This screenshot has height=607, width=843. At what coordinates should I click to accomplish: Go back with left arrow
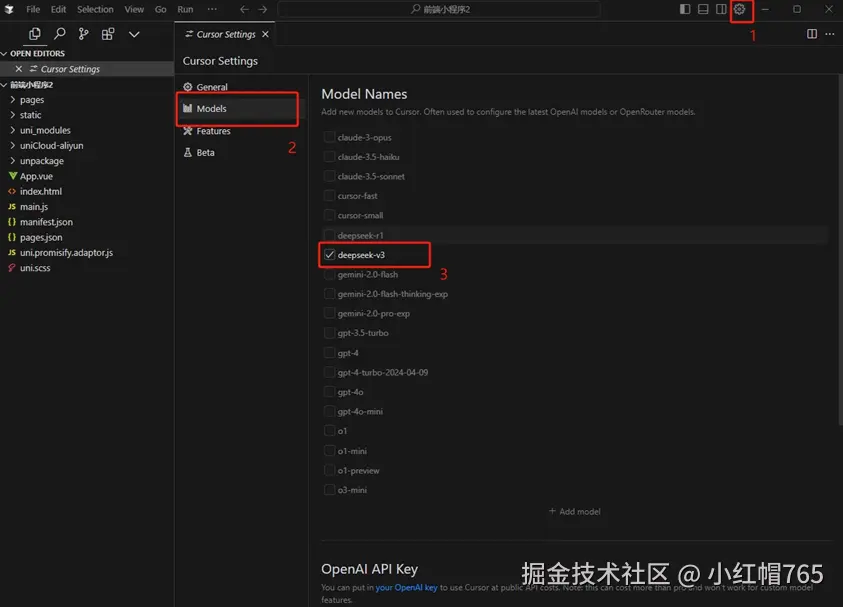244,9
